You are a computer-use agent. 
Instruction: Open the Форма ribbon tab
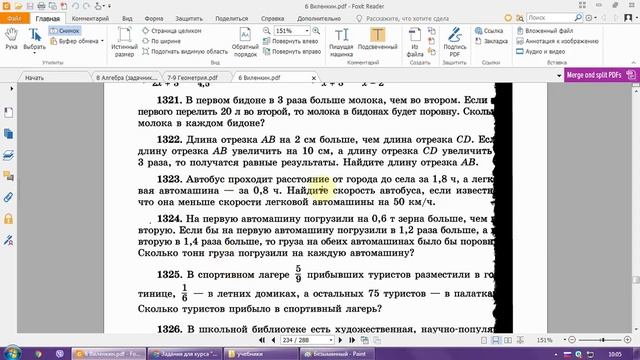click(154, 18)
